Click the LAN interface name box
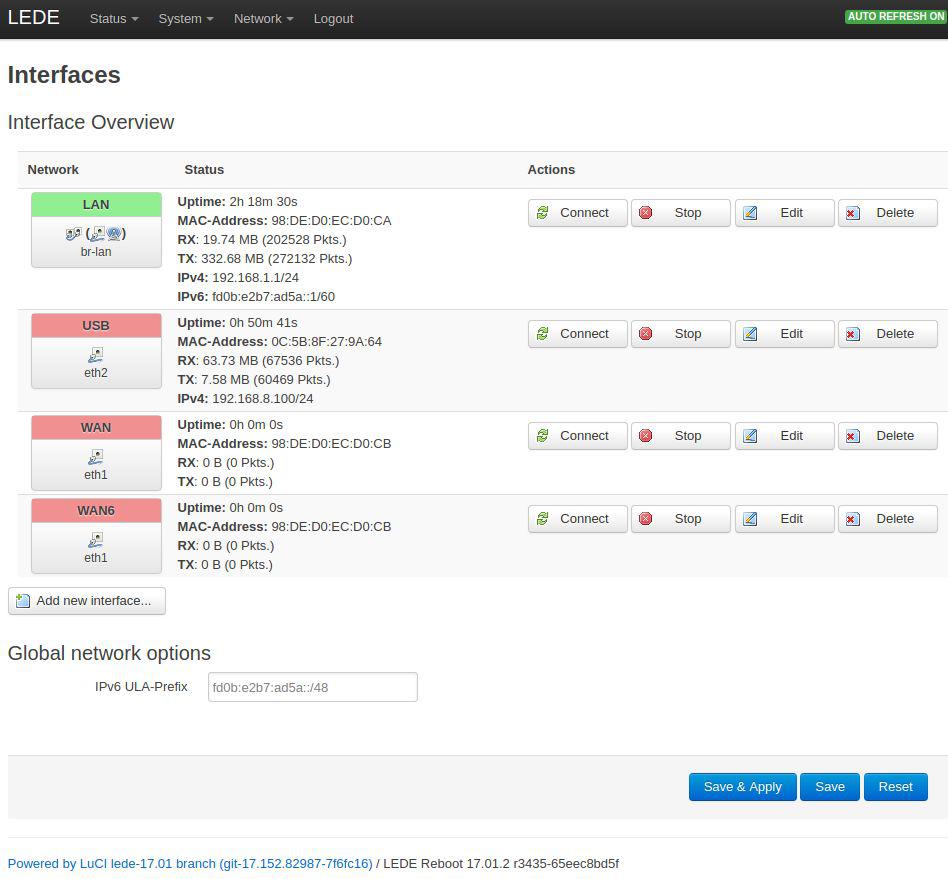 pyautogui.click(x=96, y=204)
